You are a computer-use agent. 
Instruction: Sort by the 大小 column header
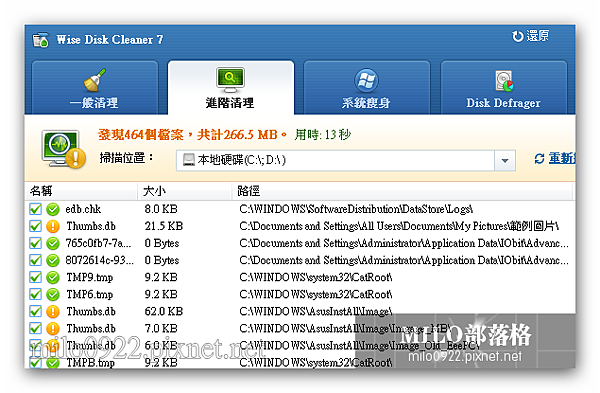185,191
